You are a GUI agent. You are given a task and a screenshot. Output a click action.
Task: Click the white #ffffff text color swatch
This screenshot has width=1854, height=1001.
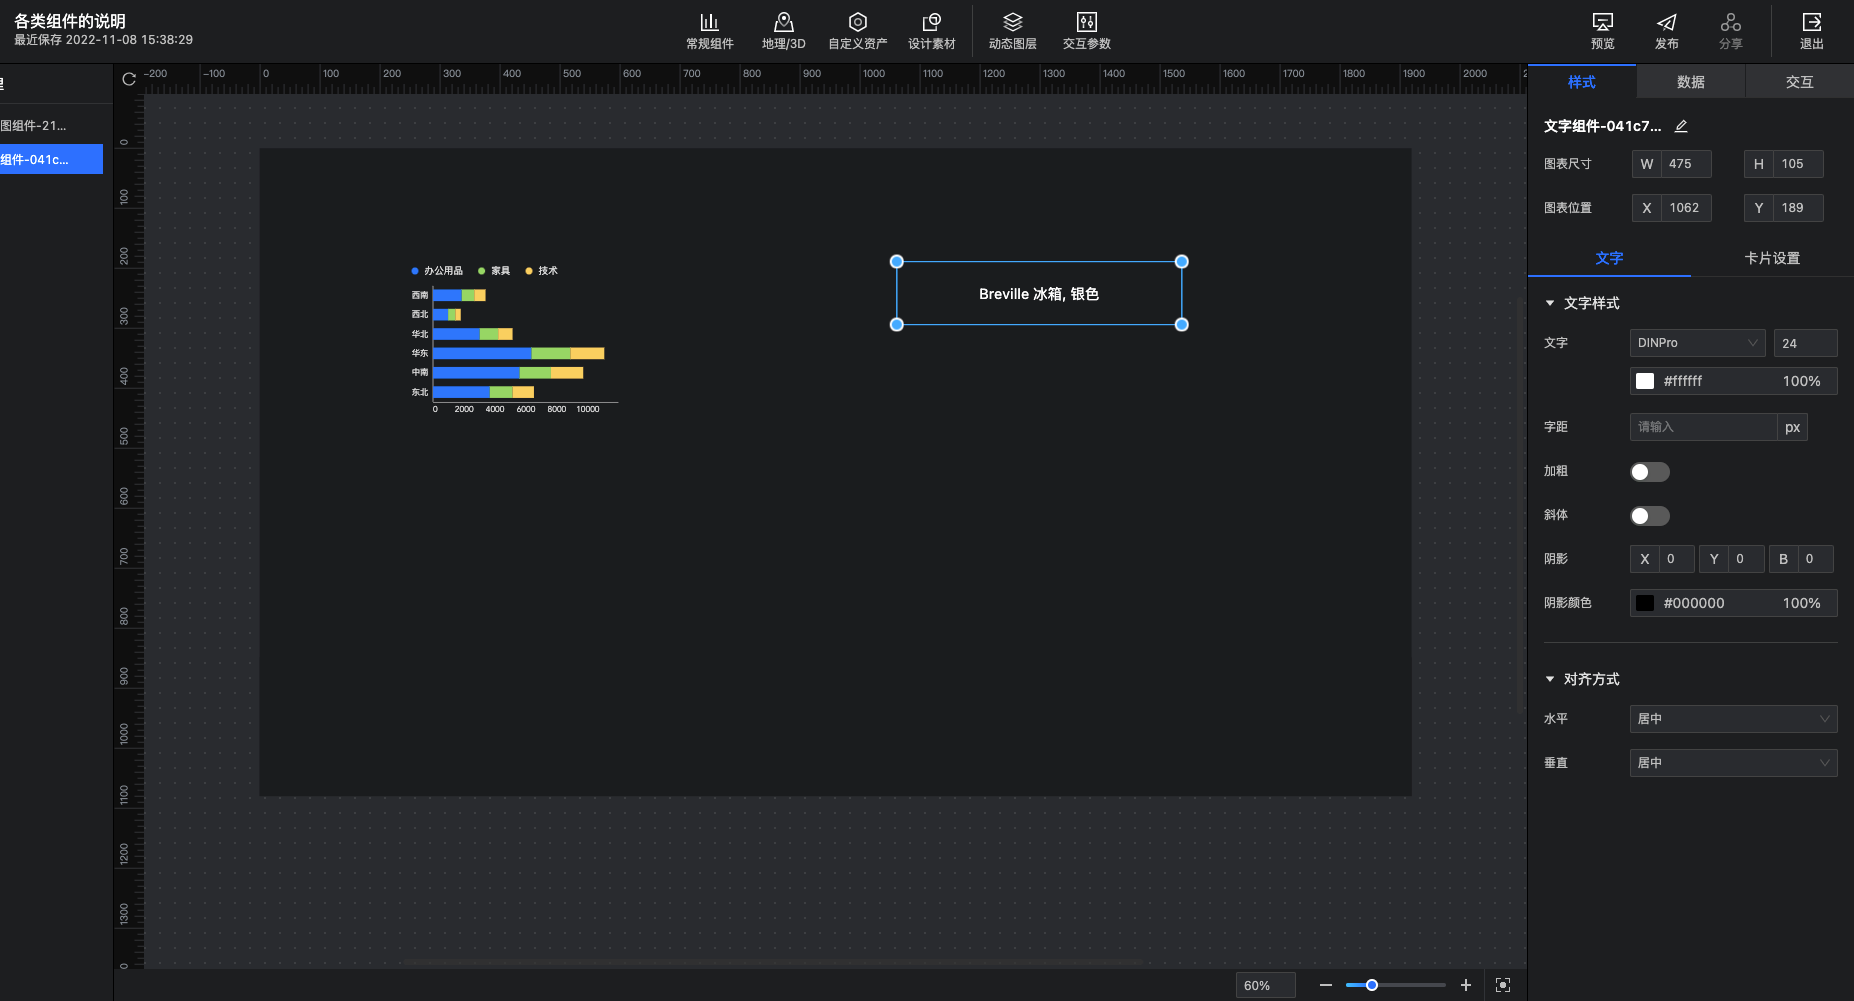pyautogui.click(x=1645, y=381)
